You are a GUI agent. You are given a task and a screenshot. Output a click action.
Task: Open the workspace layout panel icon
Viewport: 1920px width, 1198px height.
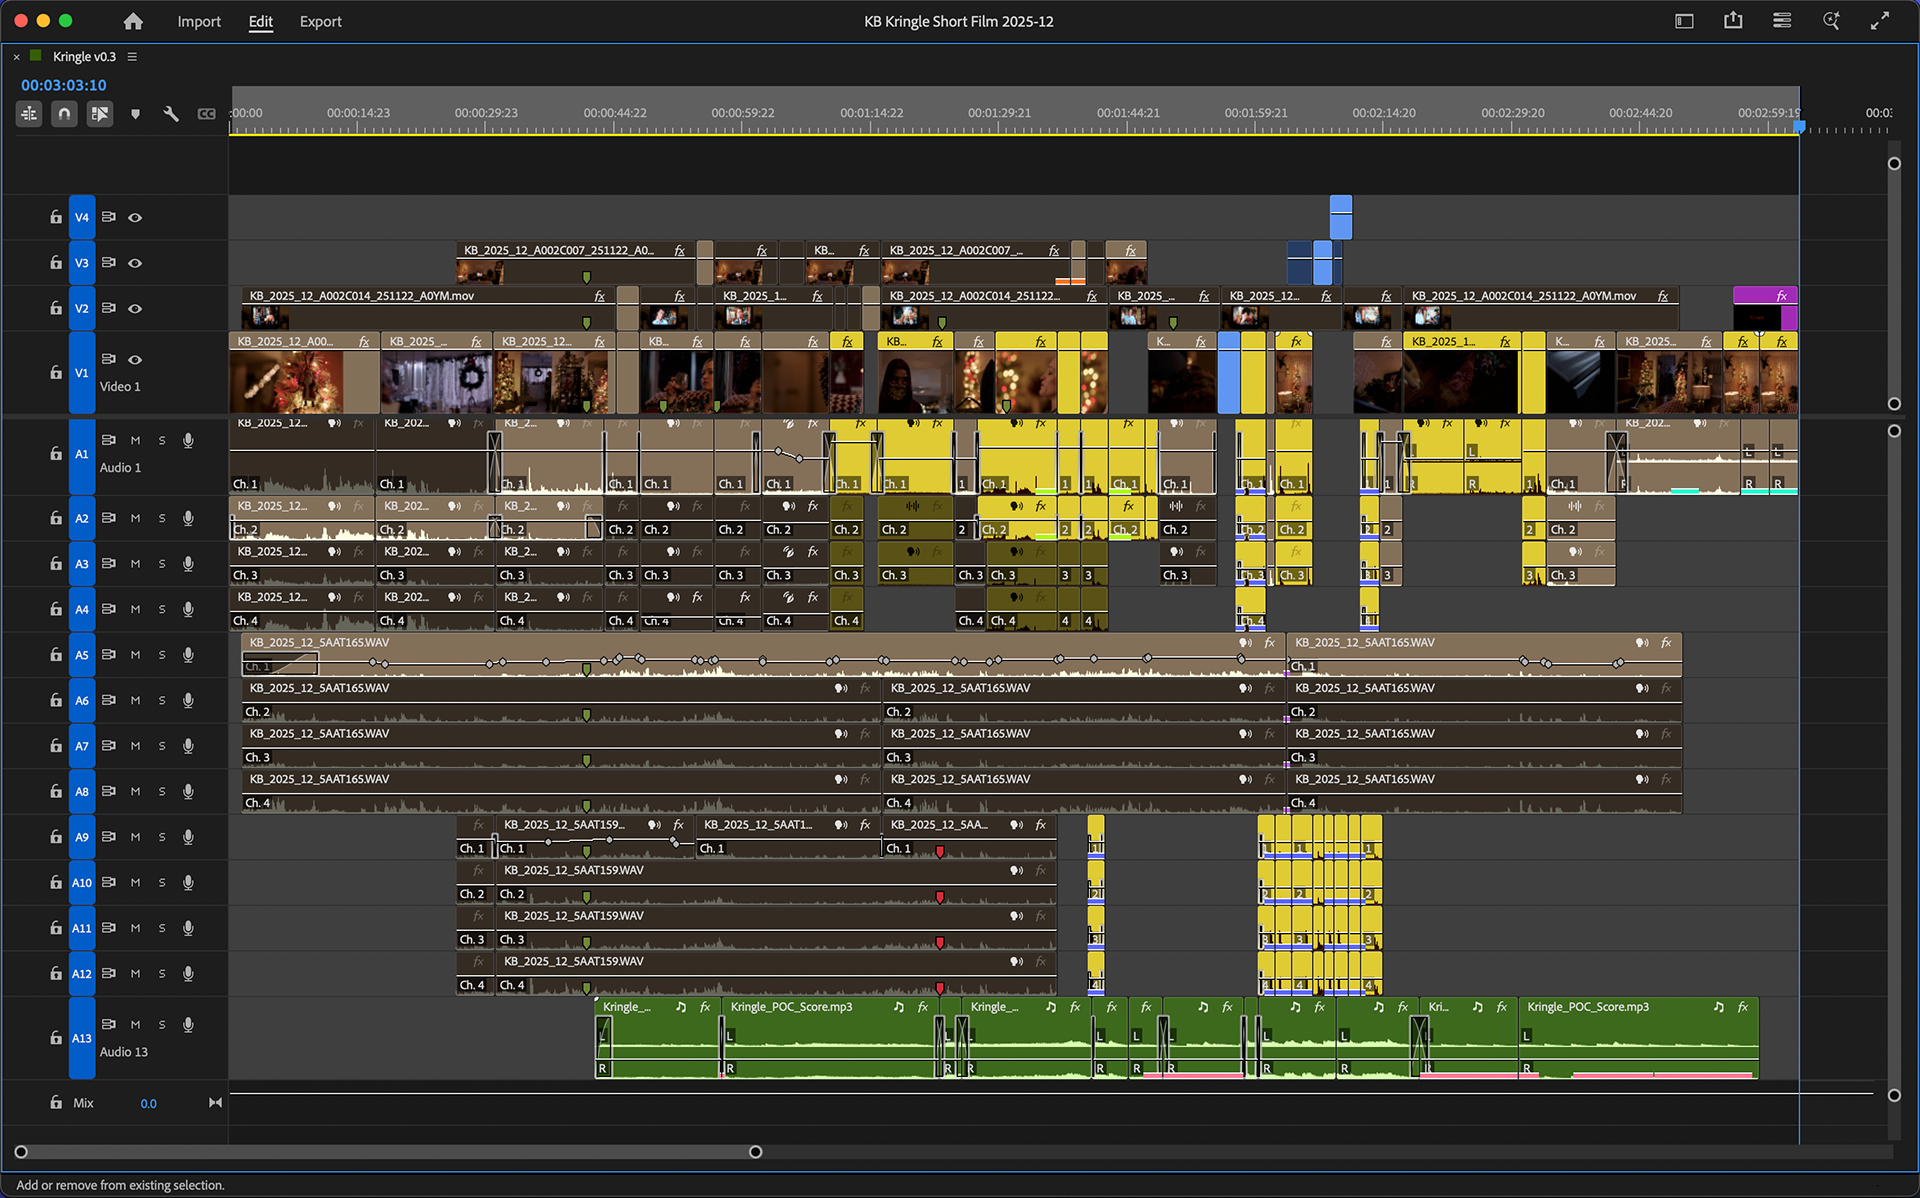tap(1684, 21)
